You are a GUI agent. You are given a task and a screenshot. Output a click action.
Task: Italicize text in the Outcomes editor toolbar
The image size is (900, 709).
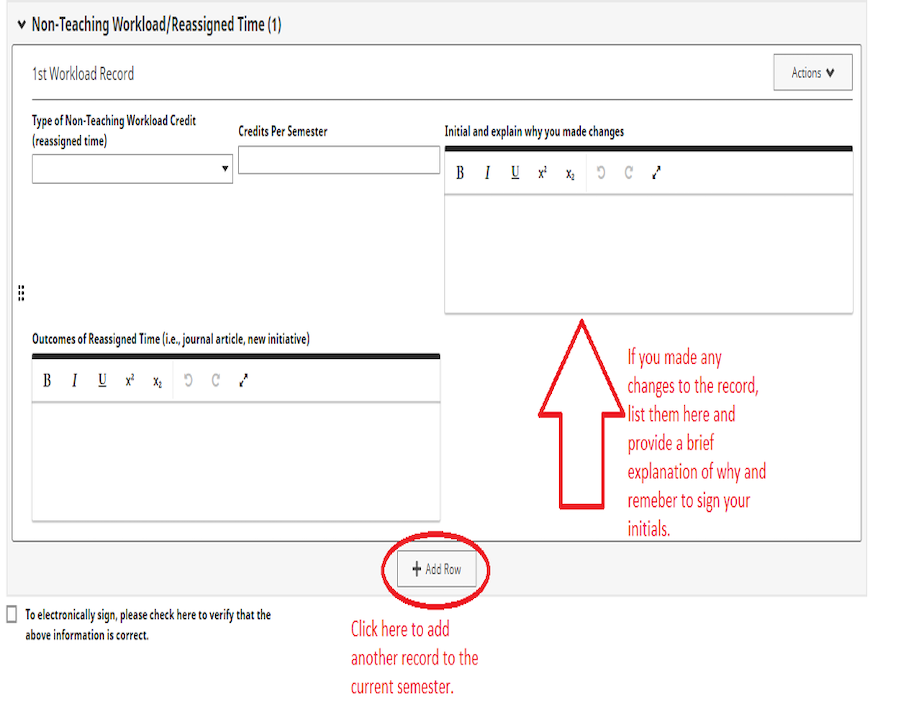click(75, 381)
